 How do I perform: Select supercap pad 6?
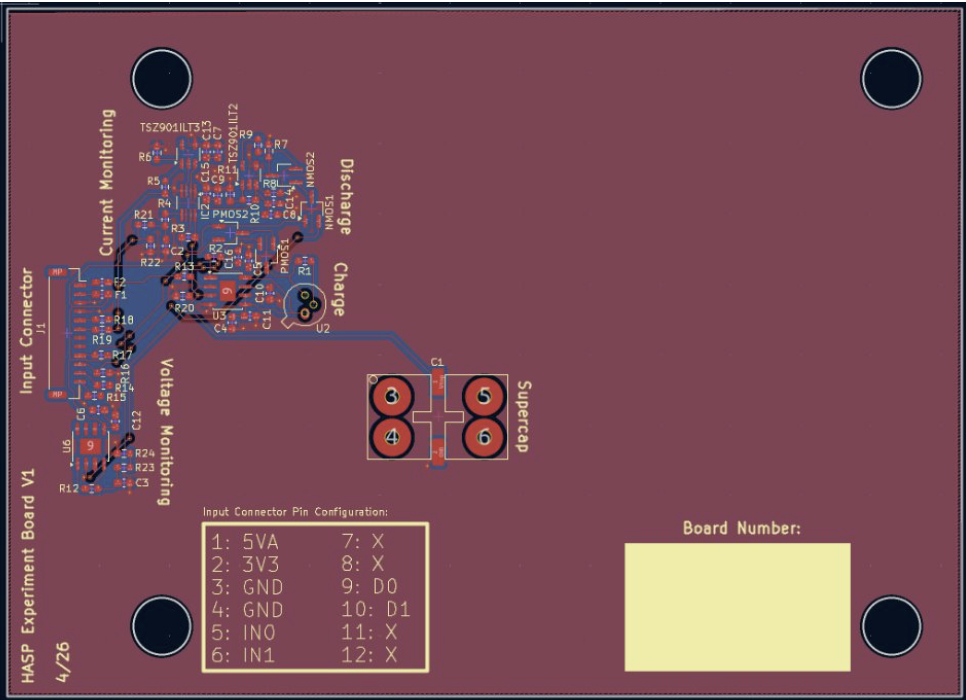click(485, 438)
